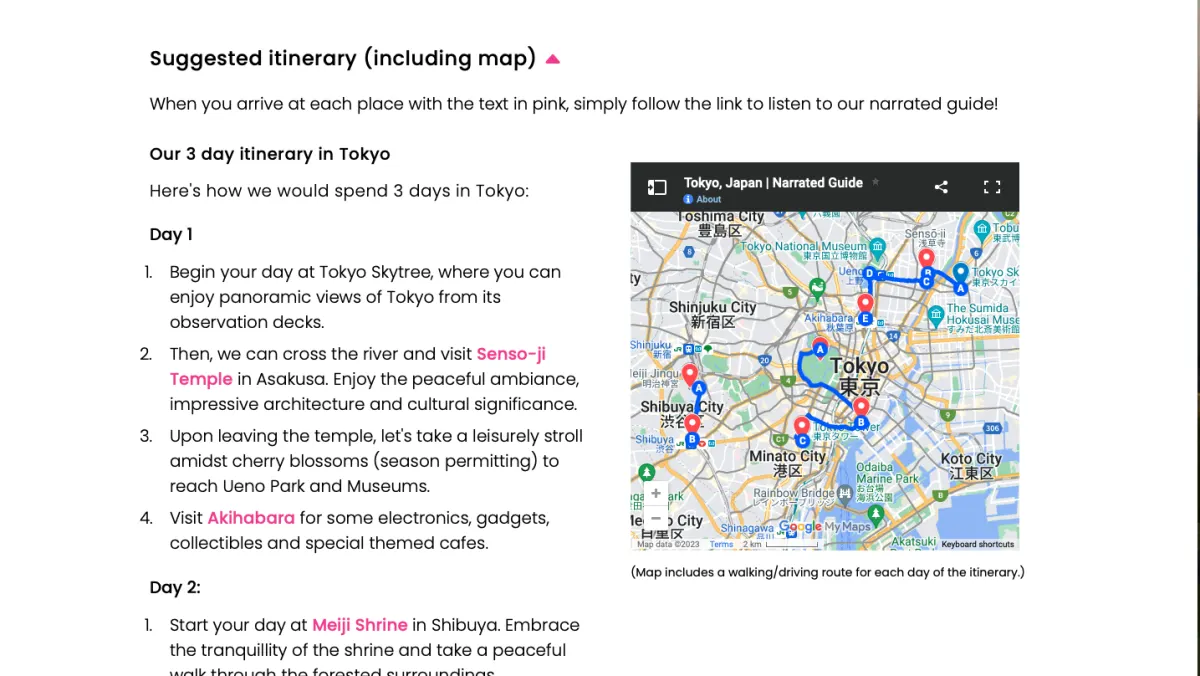
Task: Select the red Akihabara pin
Action: 865,302
